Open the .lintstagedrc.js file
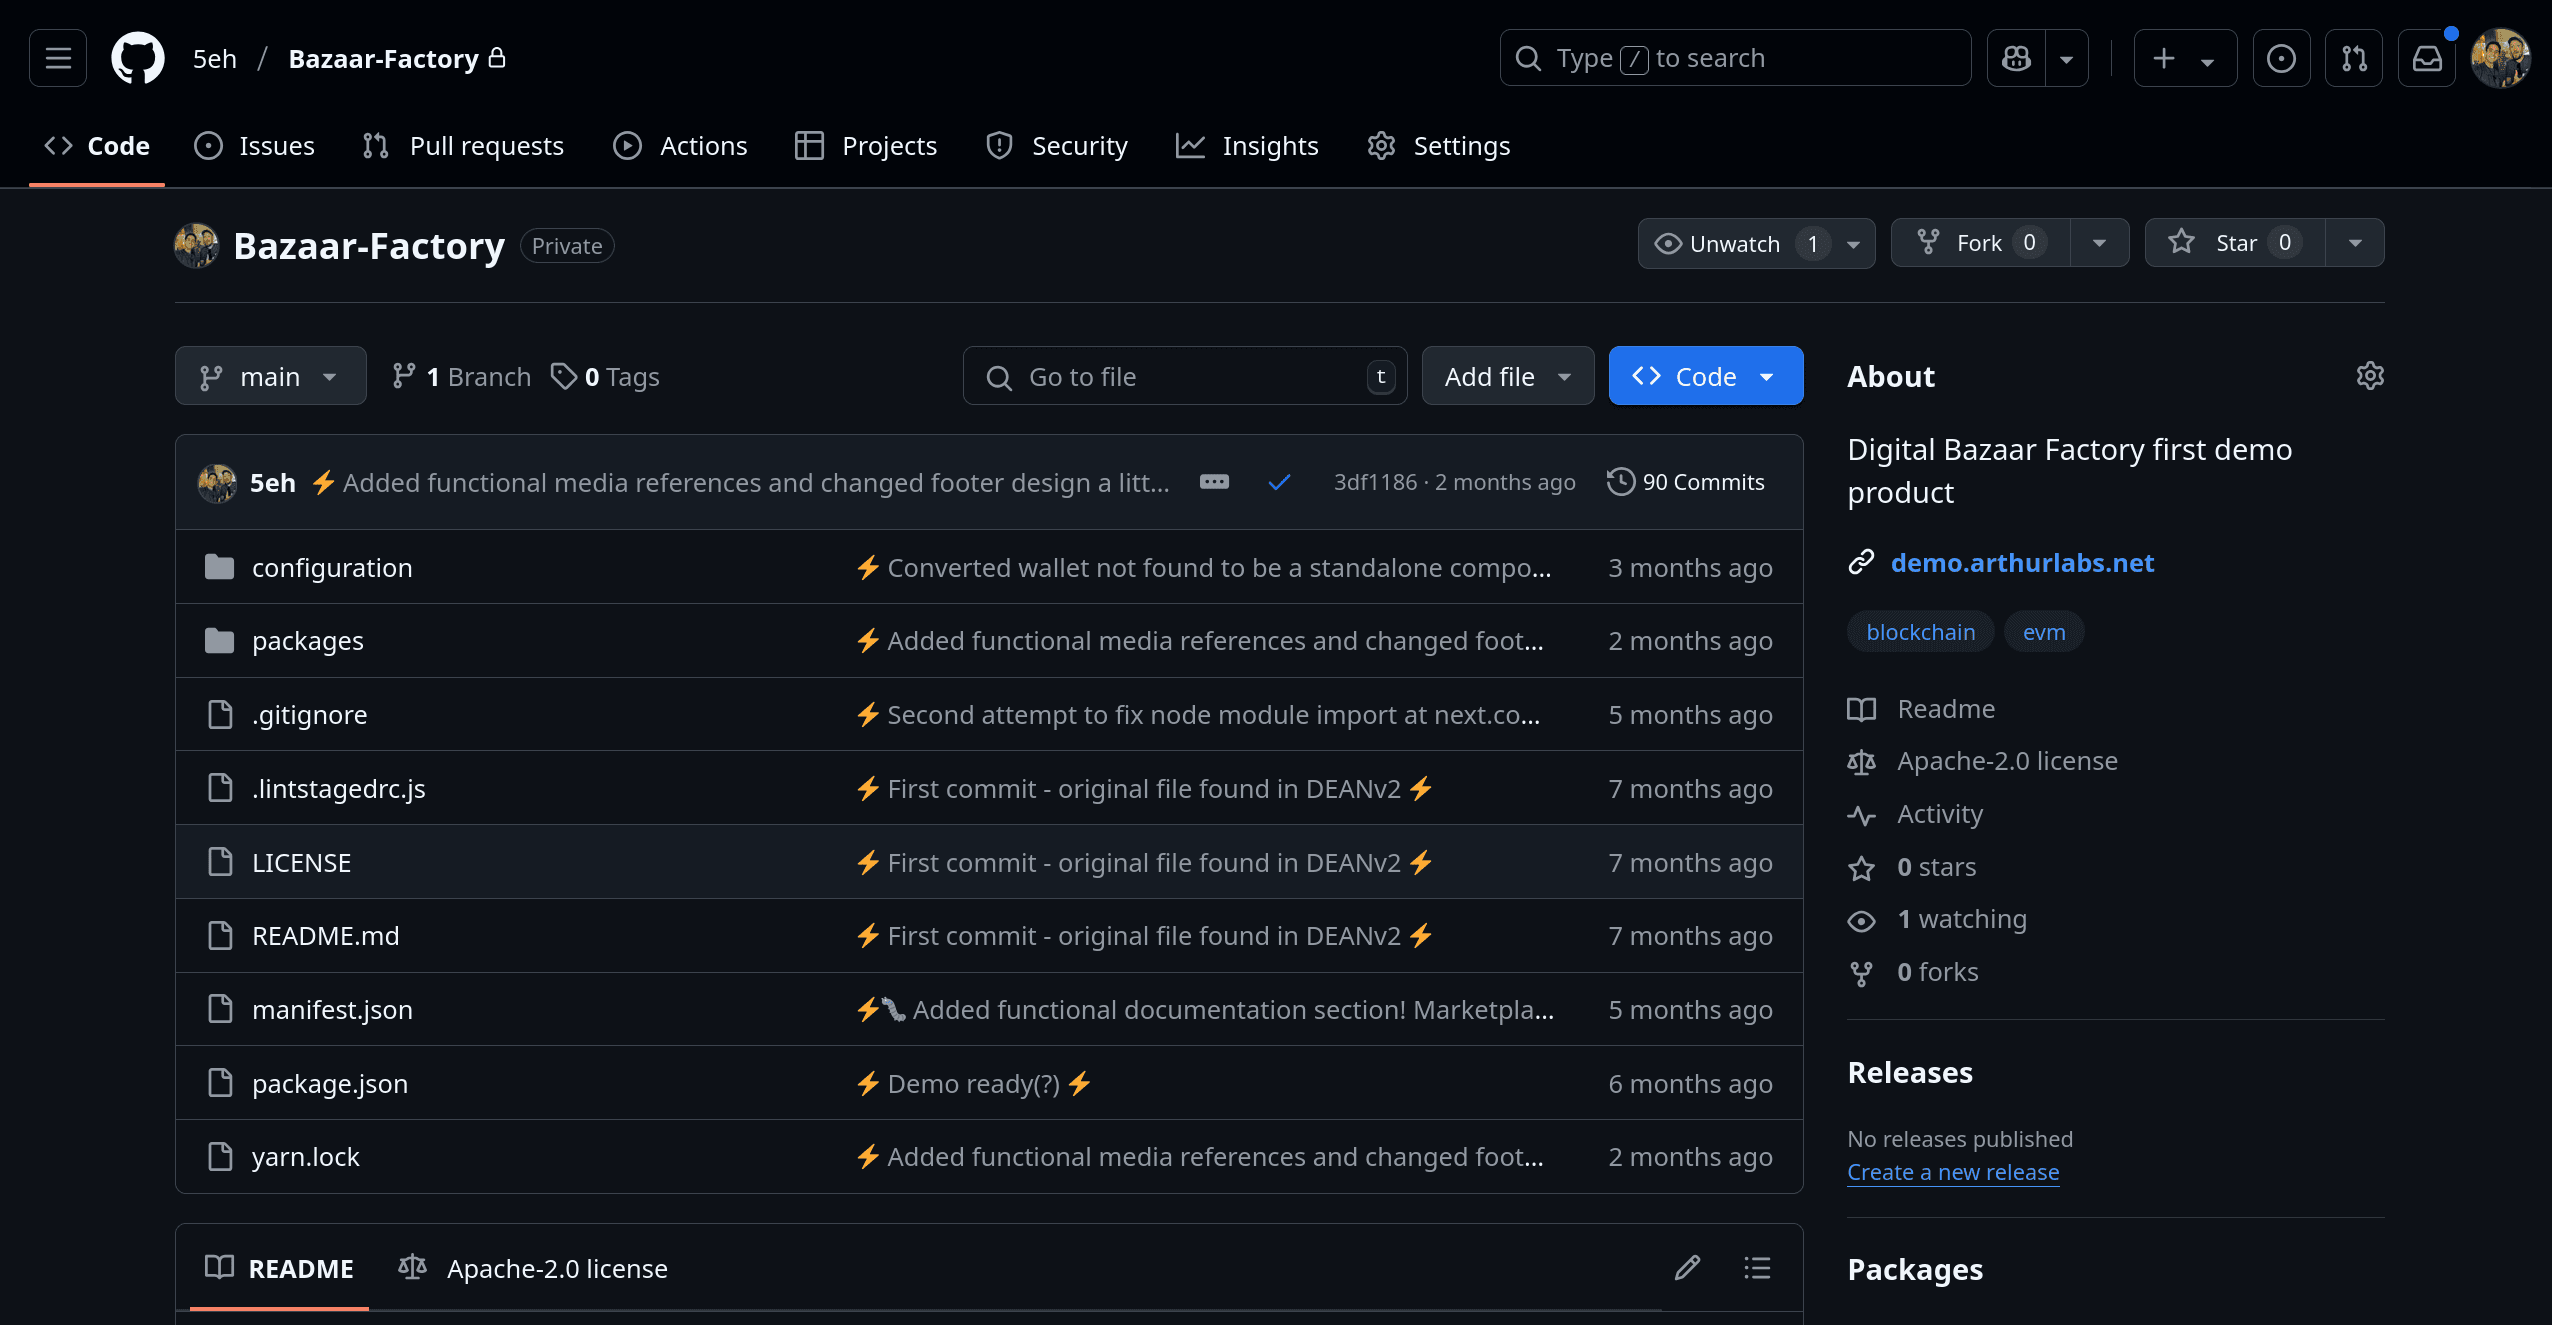This screenshot has width=2552, height=1325. point(339,789)
